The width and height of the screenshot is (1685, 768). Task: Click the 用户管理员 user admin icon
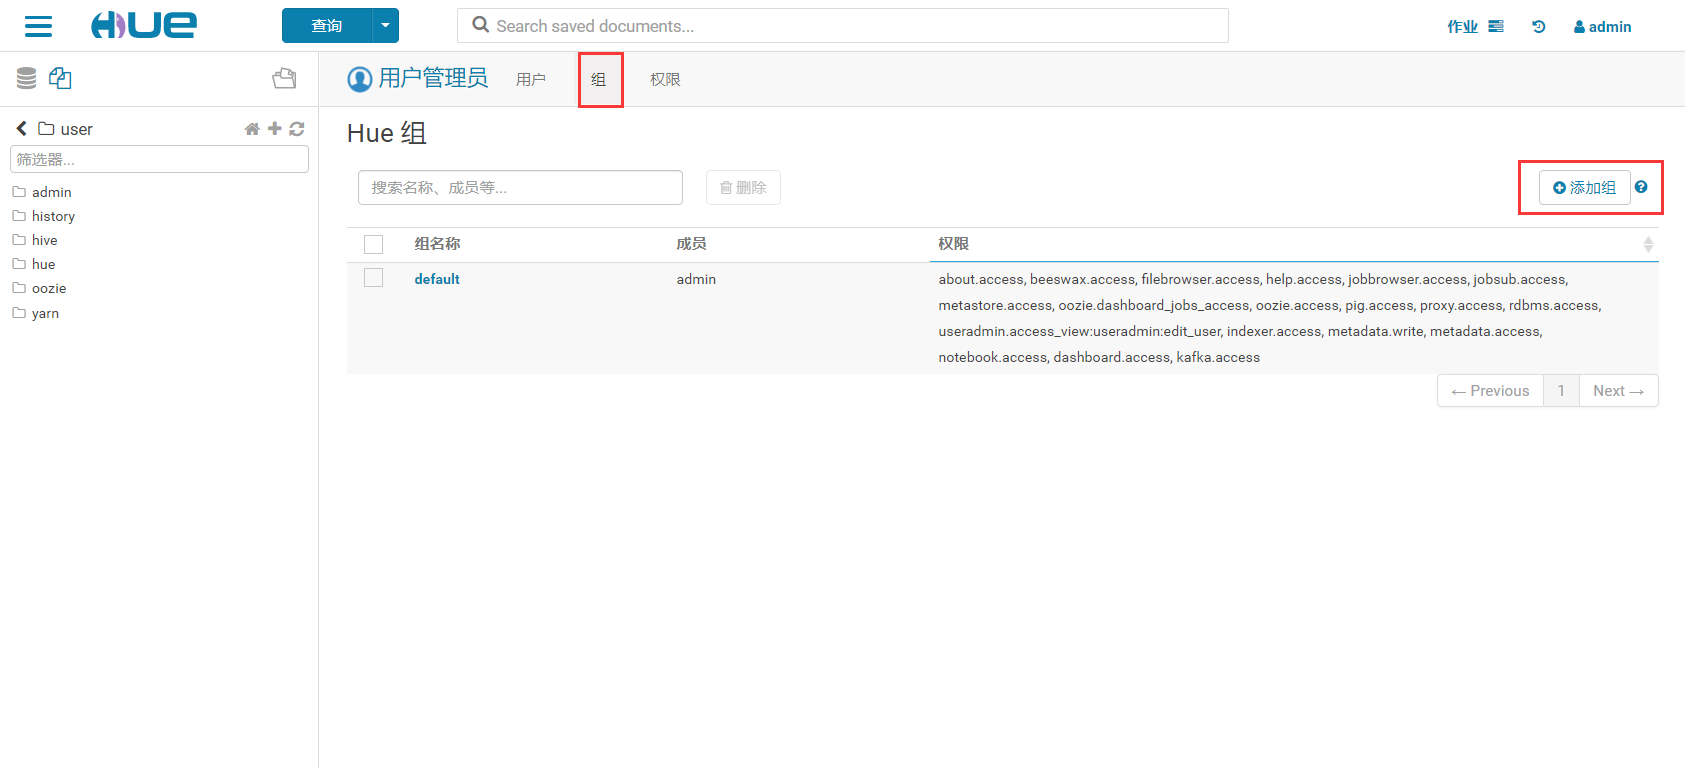[x=359, y=79]
